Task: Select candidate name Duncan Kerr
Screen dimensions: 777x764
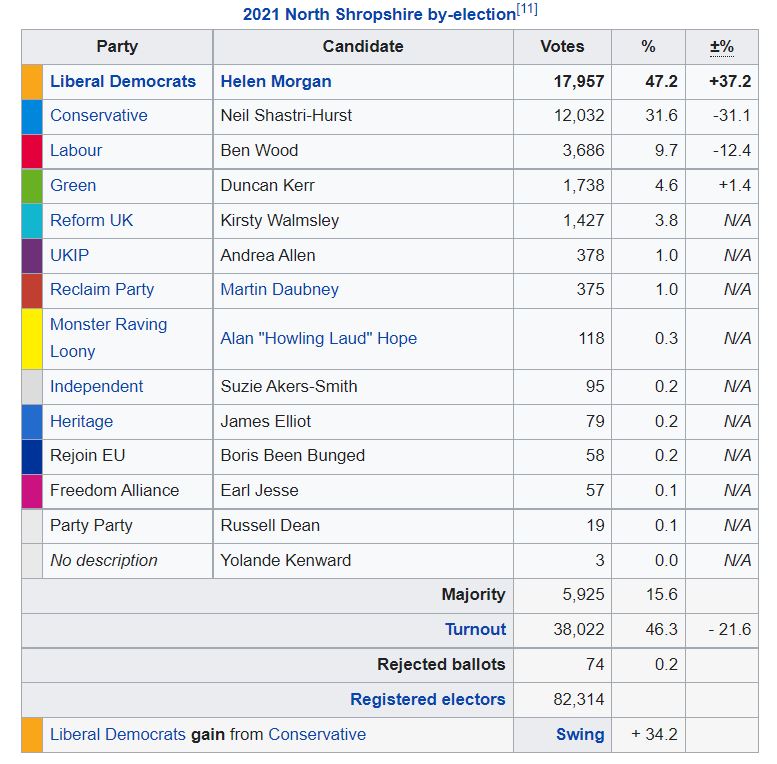Action: (267, 185)
